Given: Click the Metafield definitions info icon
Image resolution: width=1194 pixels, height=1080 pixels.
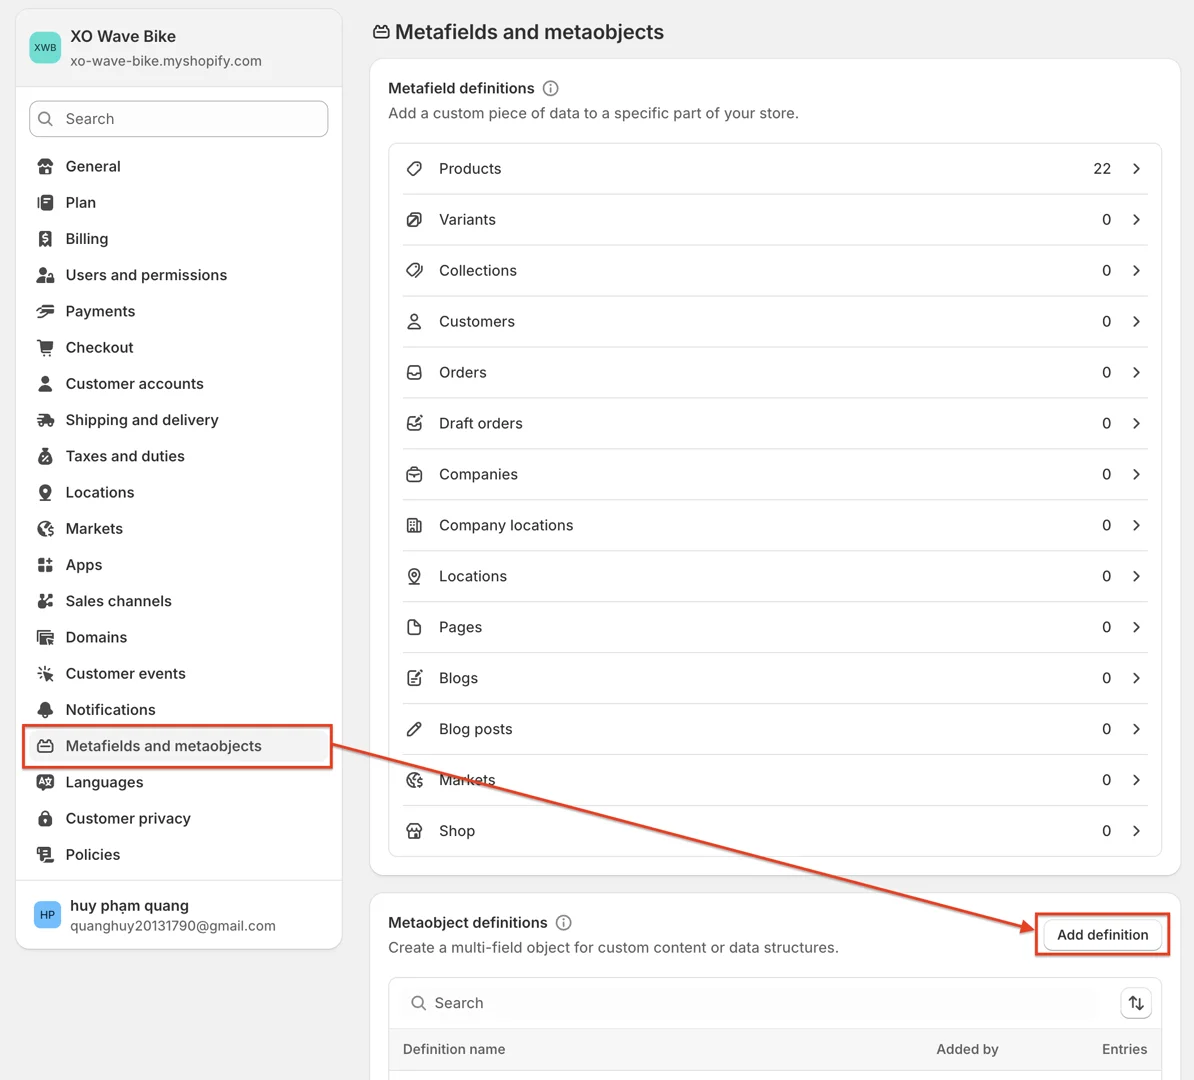Looking at the screenshot, I should tap(551, 88).
